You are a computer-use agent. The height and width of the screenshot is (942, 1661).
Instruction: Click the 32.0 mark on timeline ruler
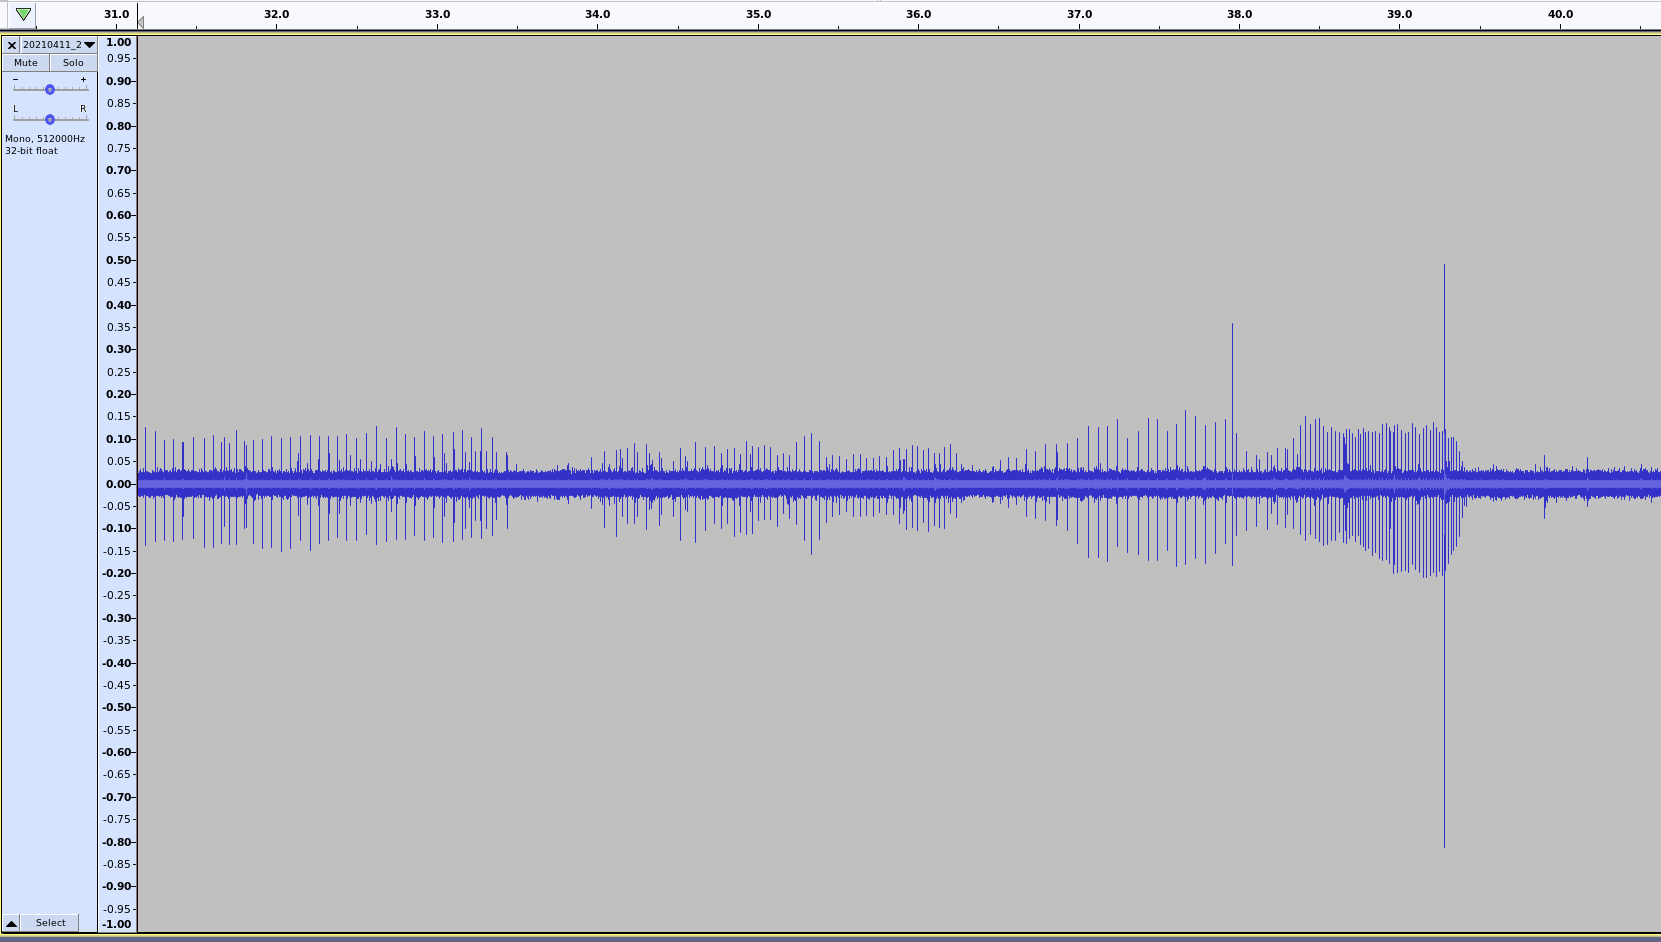pyautogui.click(x=276, y=14)
